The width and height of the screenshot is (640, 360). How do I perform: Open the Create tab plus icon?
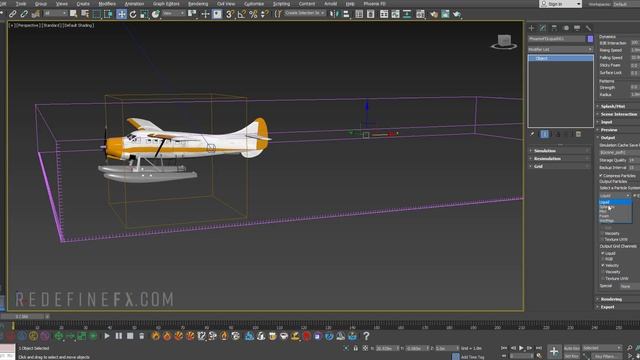click(531, 28)
